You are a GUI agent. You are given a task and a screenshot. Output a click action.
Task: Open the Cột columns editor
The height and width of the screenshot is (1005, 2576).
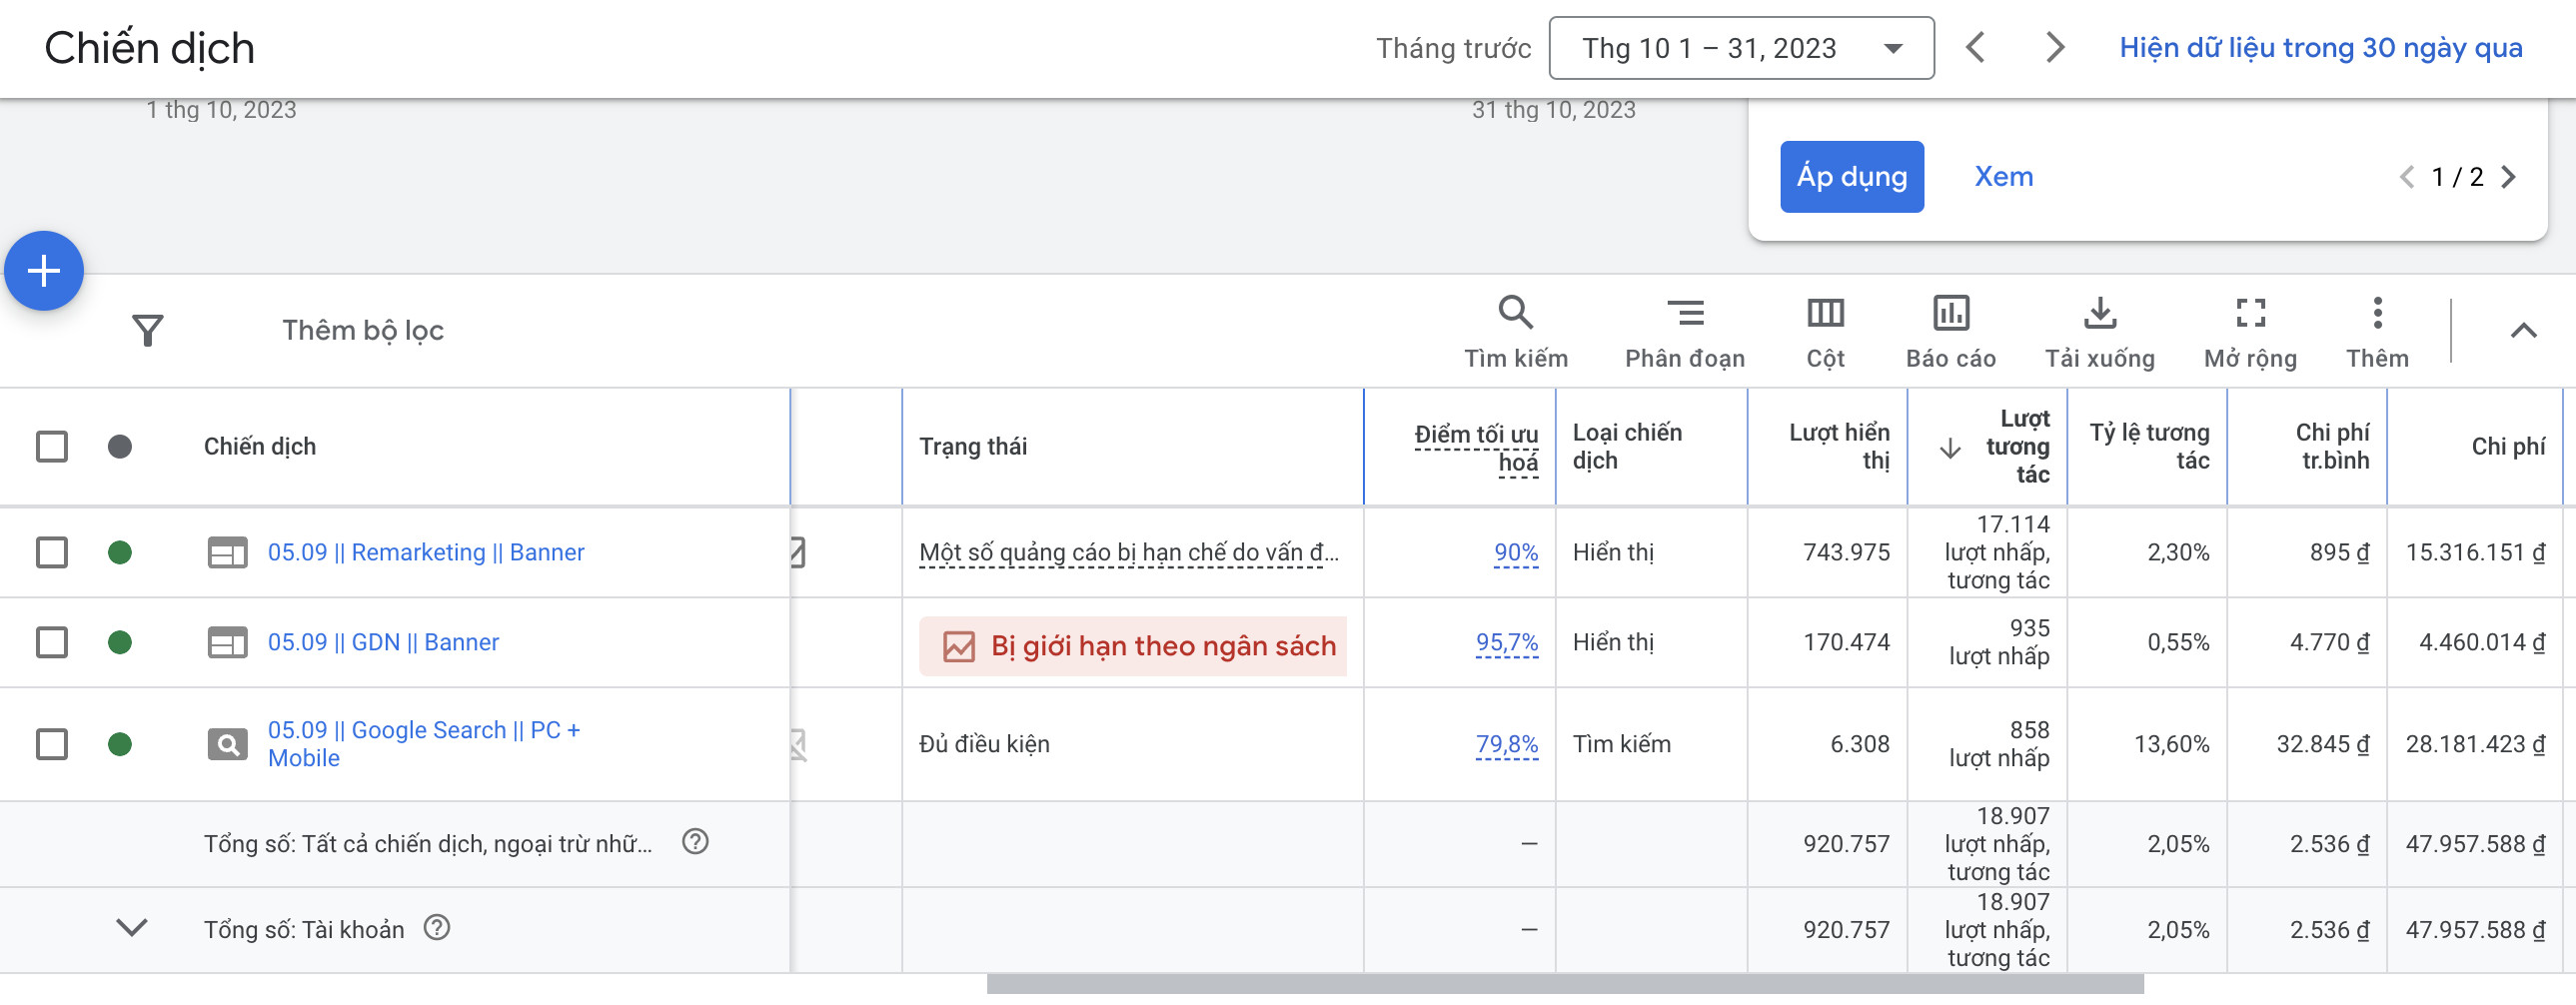[x=1825, y=332]
